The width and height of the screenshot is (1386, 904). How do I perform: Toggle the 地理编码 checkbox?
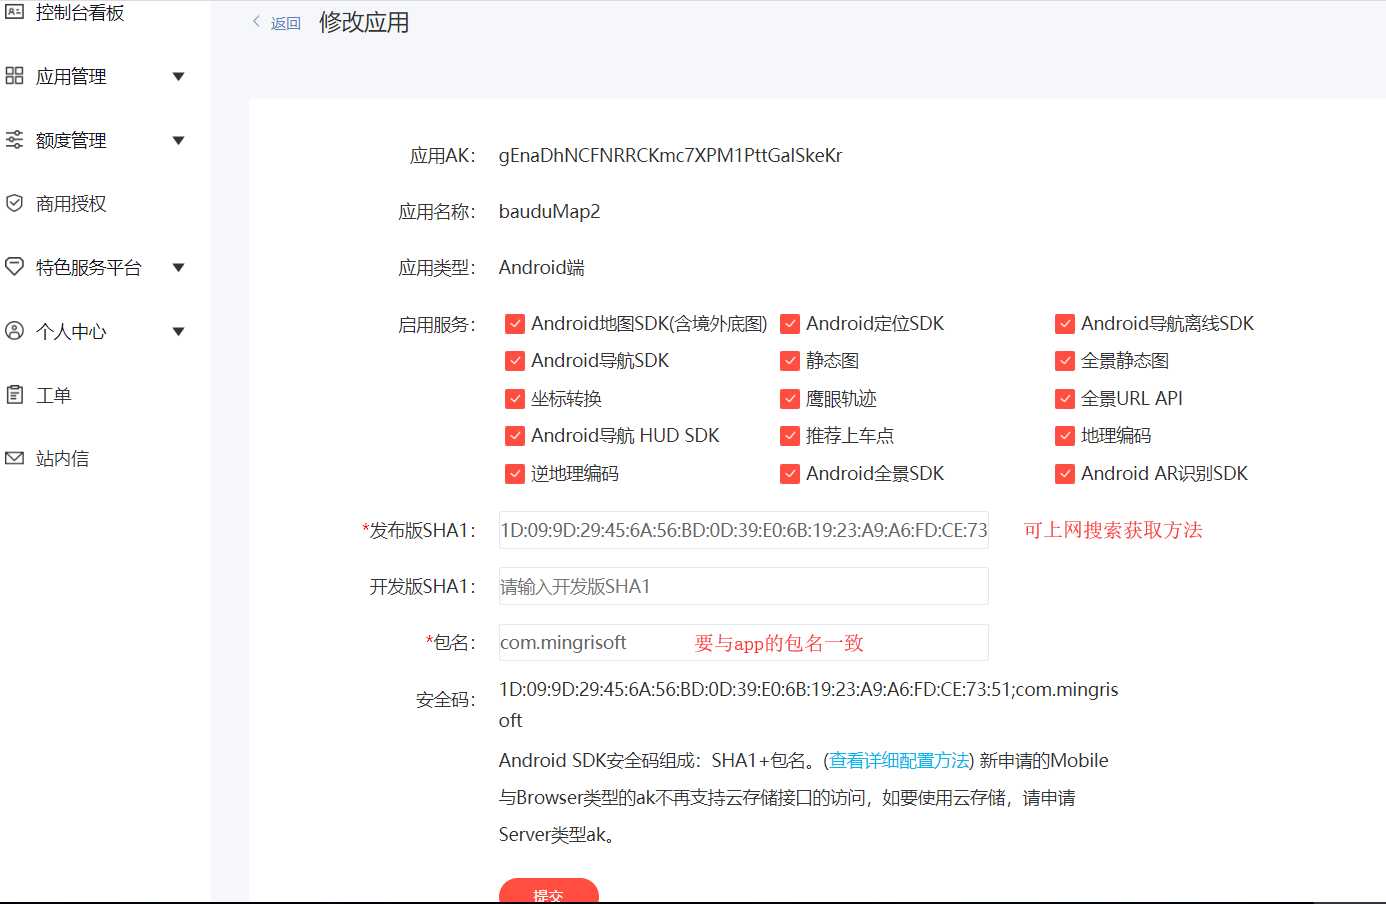1065,436
